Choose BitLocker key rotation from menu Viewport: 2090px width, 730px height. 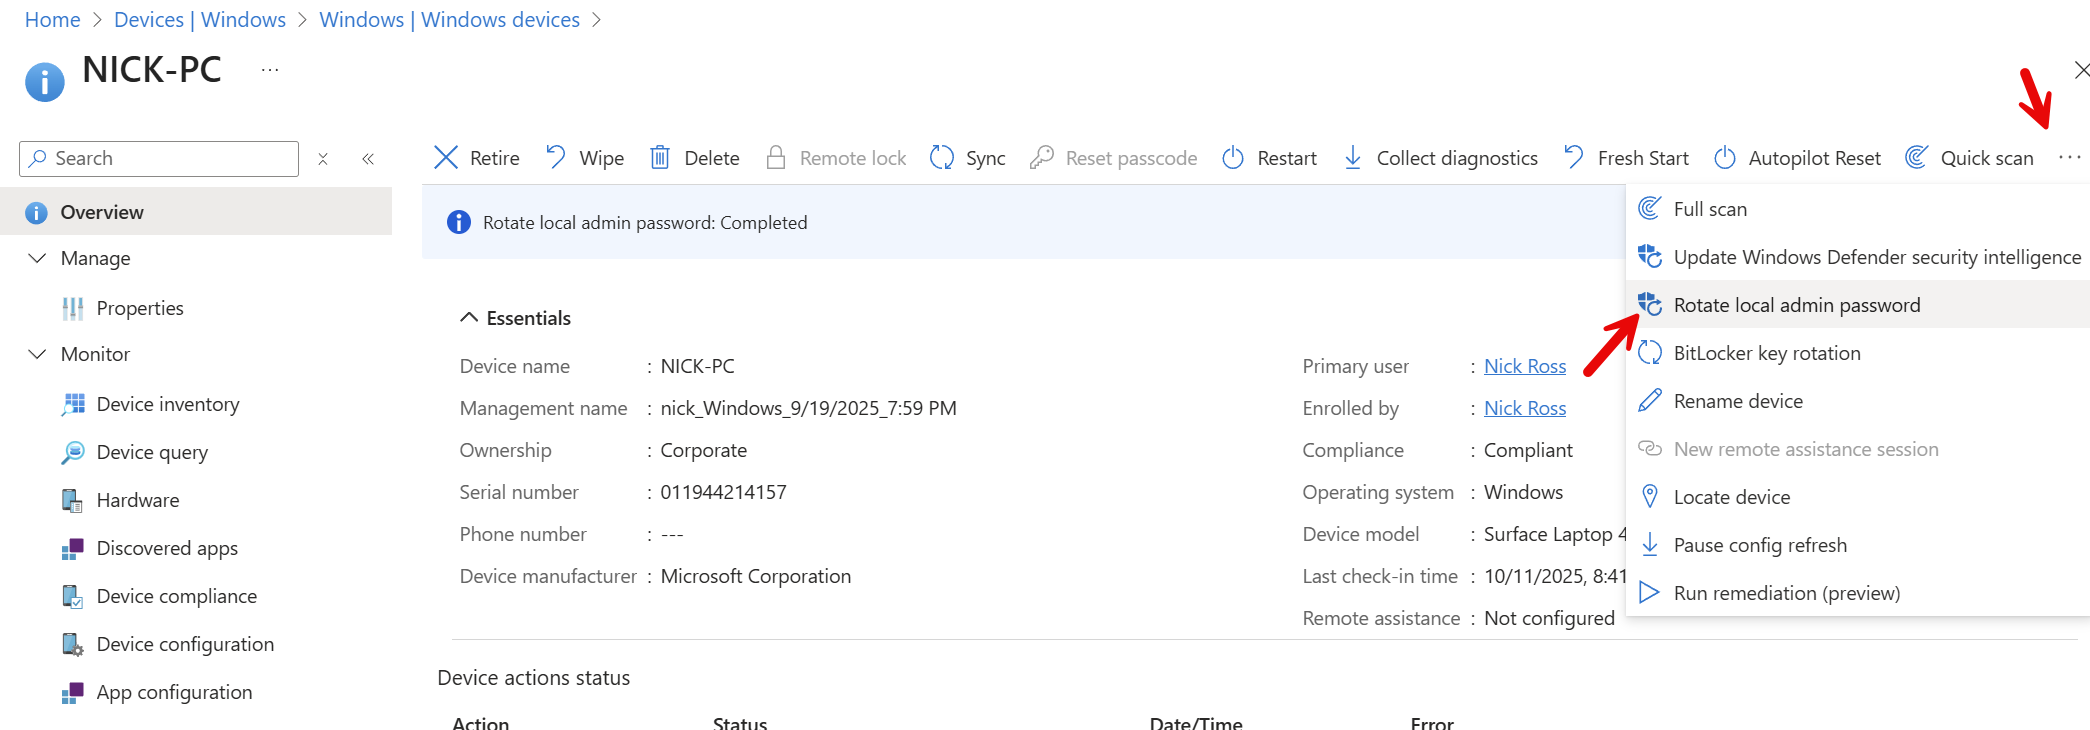point(1766,353)
